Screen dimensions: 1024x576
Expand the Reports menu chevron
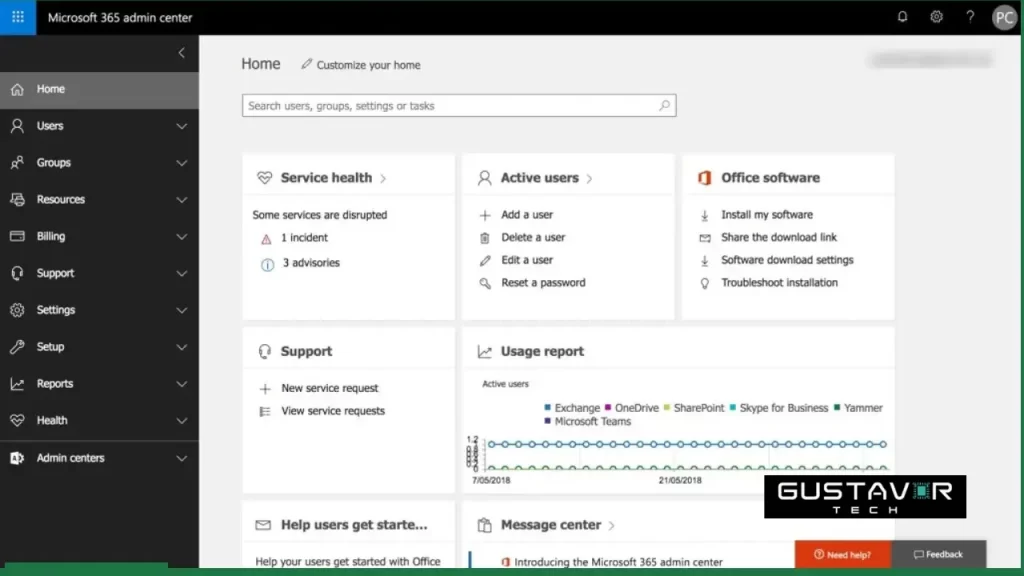182,384
